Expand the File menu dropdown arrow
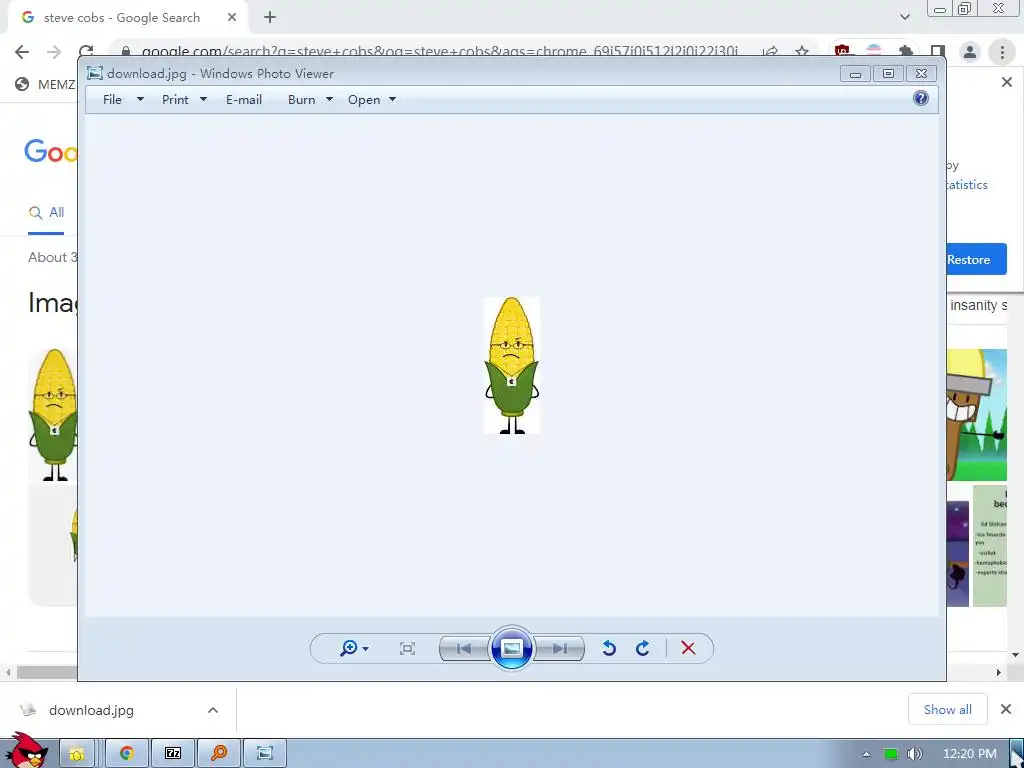The image size is (1024, 768). click(x=140, y=99)
